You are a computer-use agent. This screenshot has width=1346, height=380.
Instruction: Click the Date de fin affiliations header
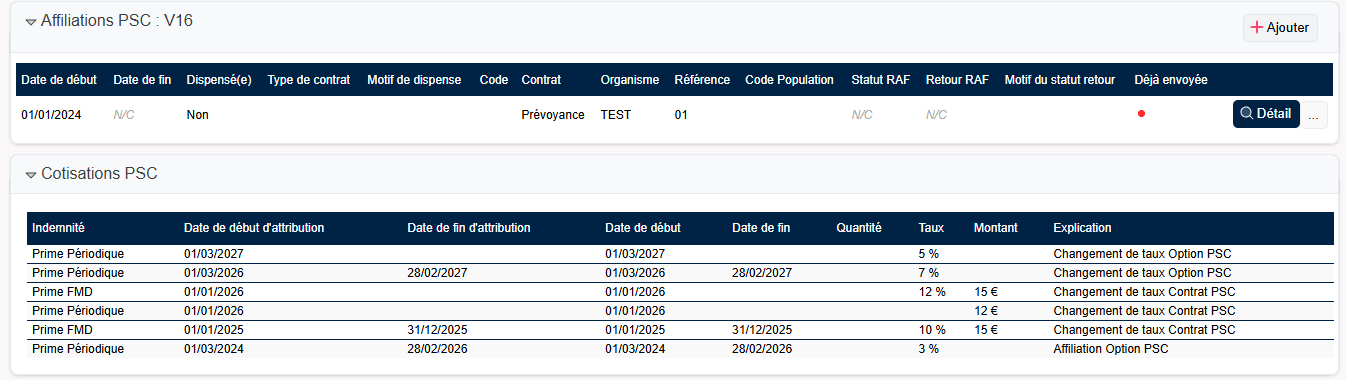(142, 80)
